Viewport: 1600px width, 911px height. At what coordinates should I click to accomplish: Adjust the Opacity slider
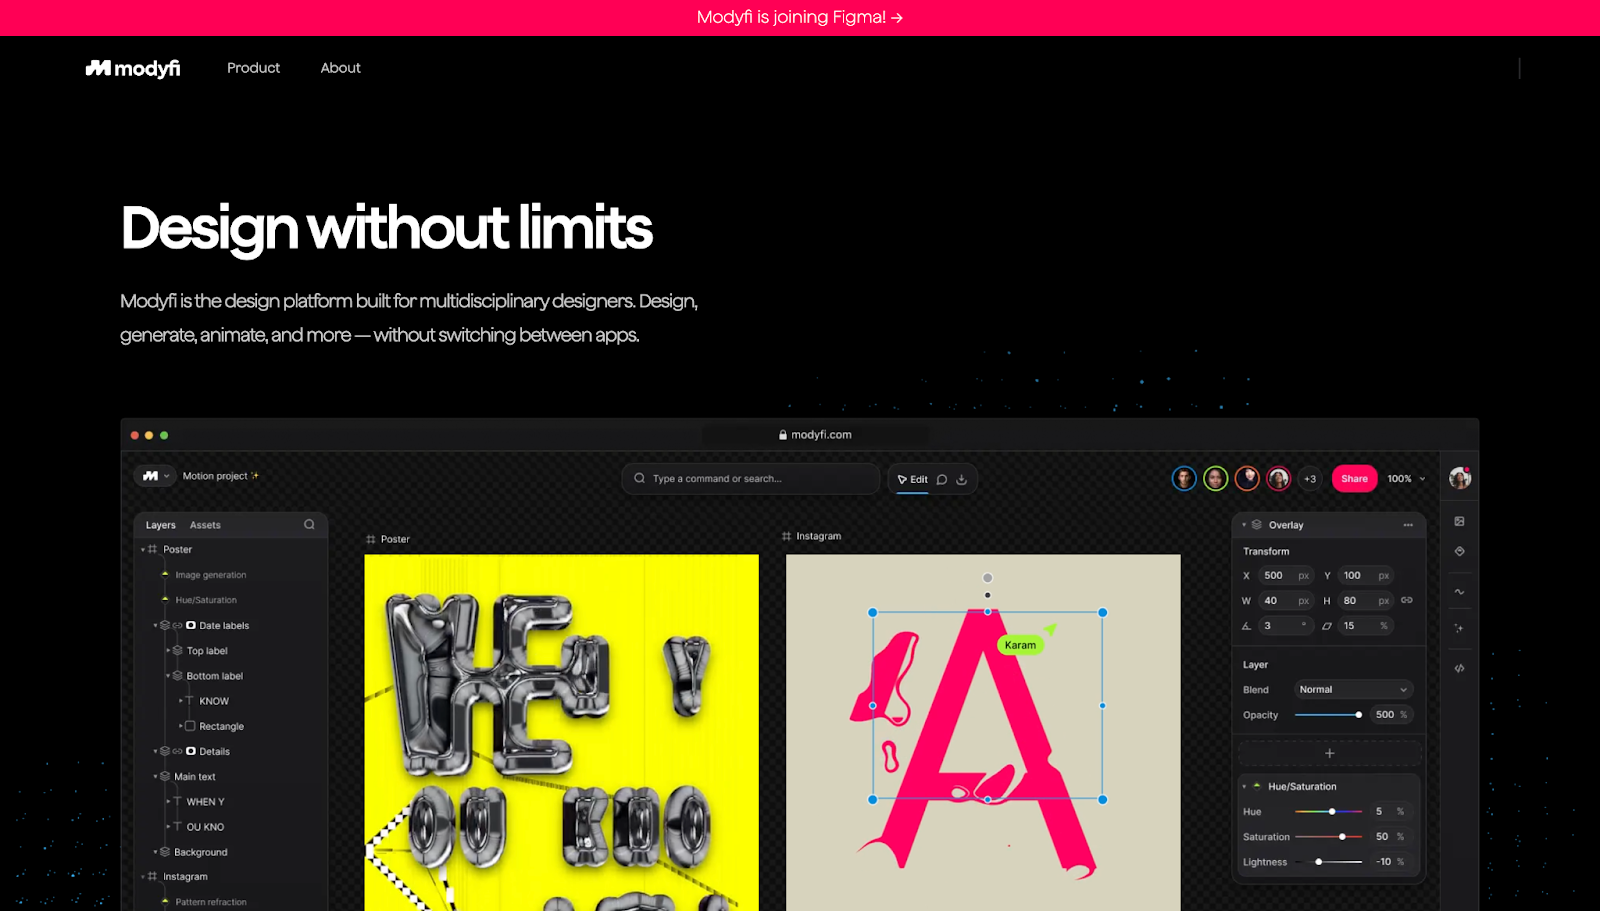(x=1328, y=715)
